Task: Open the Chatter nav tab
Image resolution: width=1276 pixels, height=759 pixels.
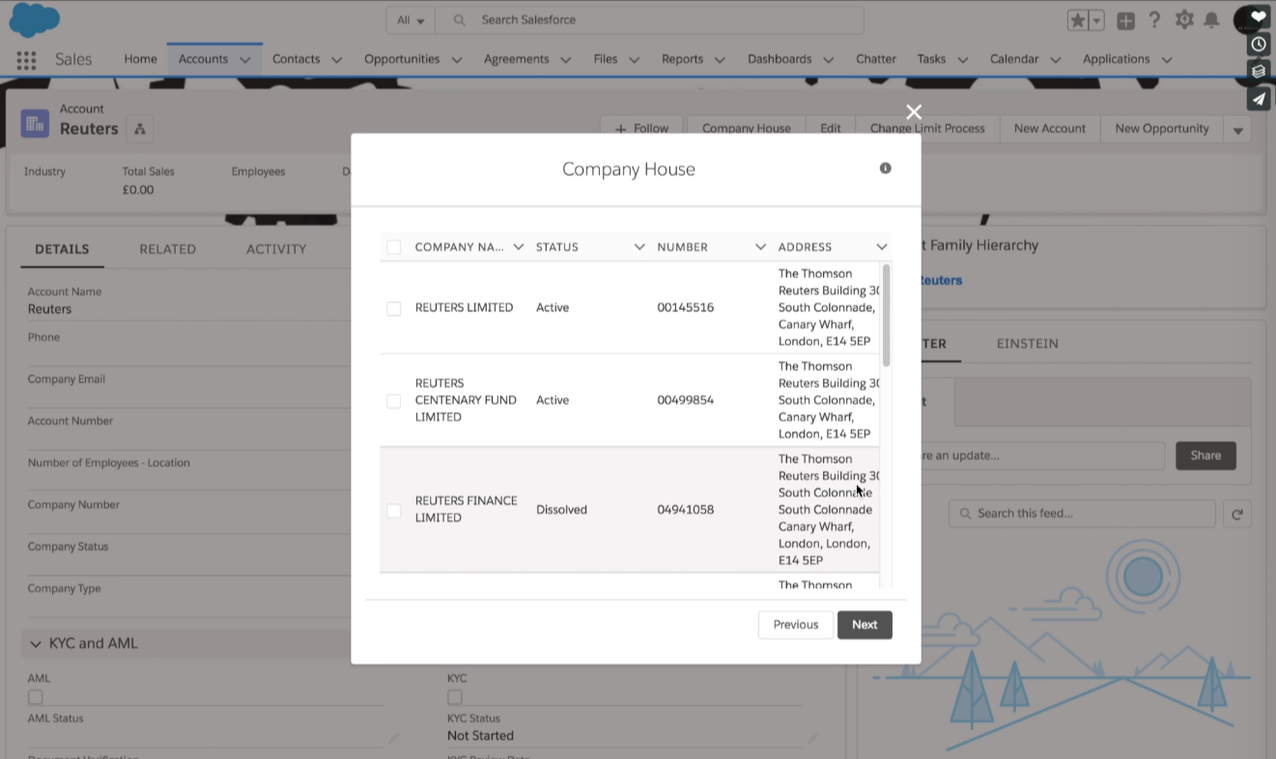Action: [876, 59]
